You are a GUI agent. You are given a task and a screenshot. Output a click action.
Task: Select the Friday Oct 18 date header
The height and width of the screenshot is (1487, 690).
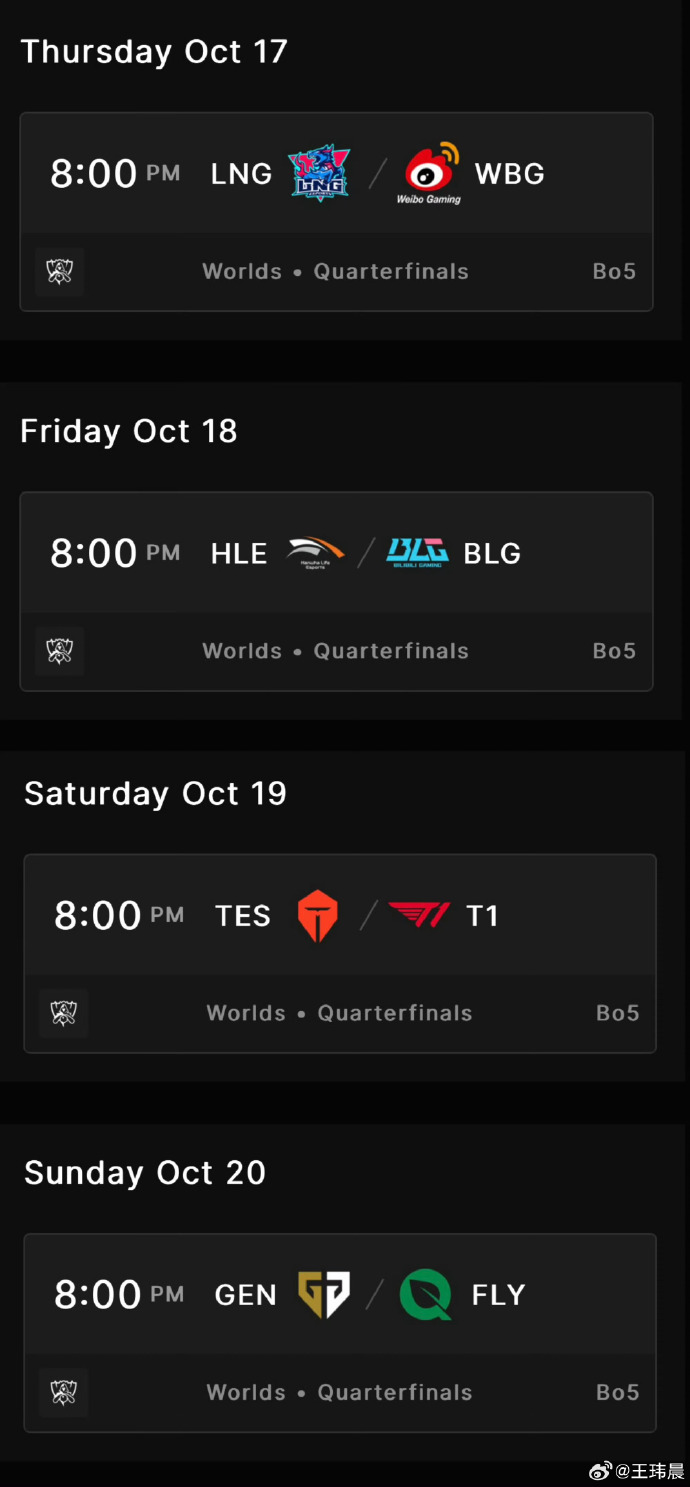coord(129,431)
